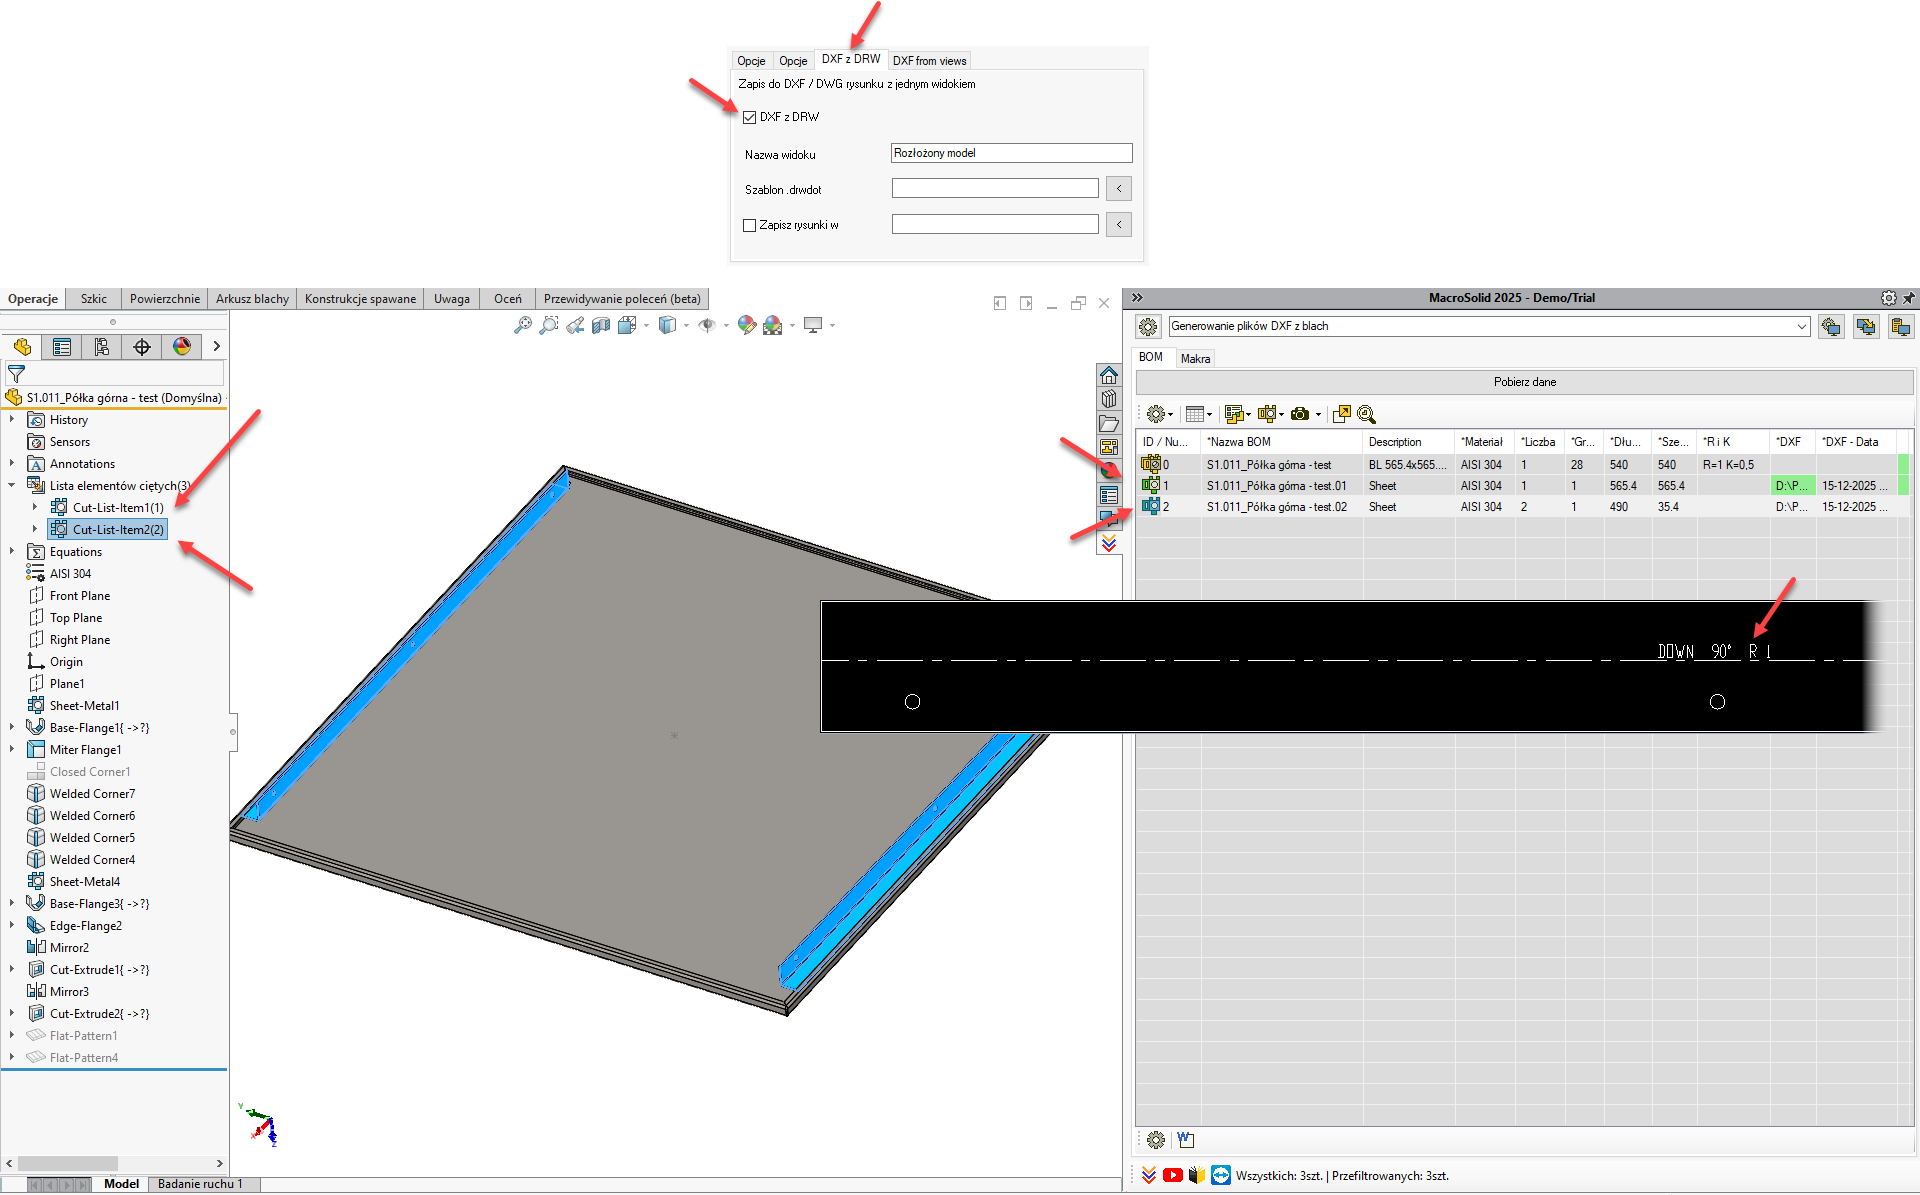Select the Edge-Flange2 feature
Viewport: 1920px width, 1195px height.
86,926
